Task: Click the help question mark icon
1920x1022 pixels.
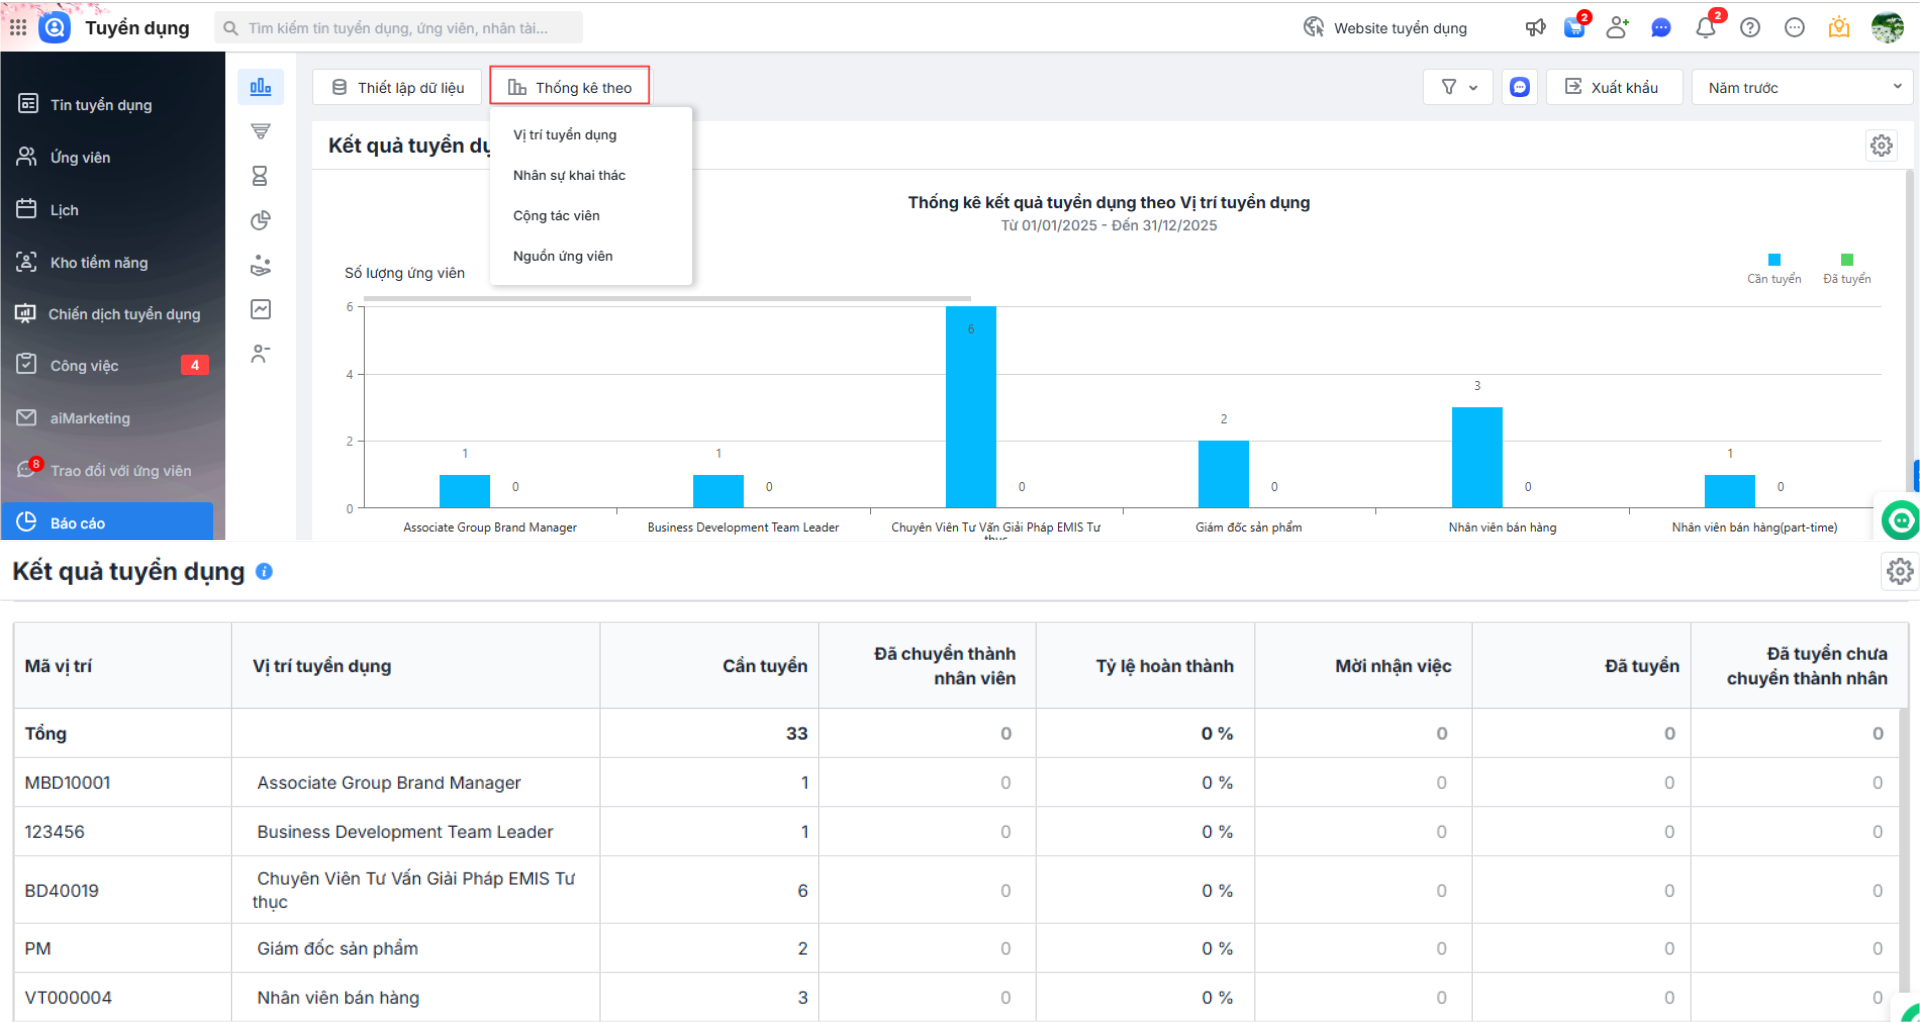Action: tap(1750, 28)
